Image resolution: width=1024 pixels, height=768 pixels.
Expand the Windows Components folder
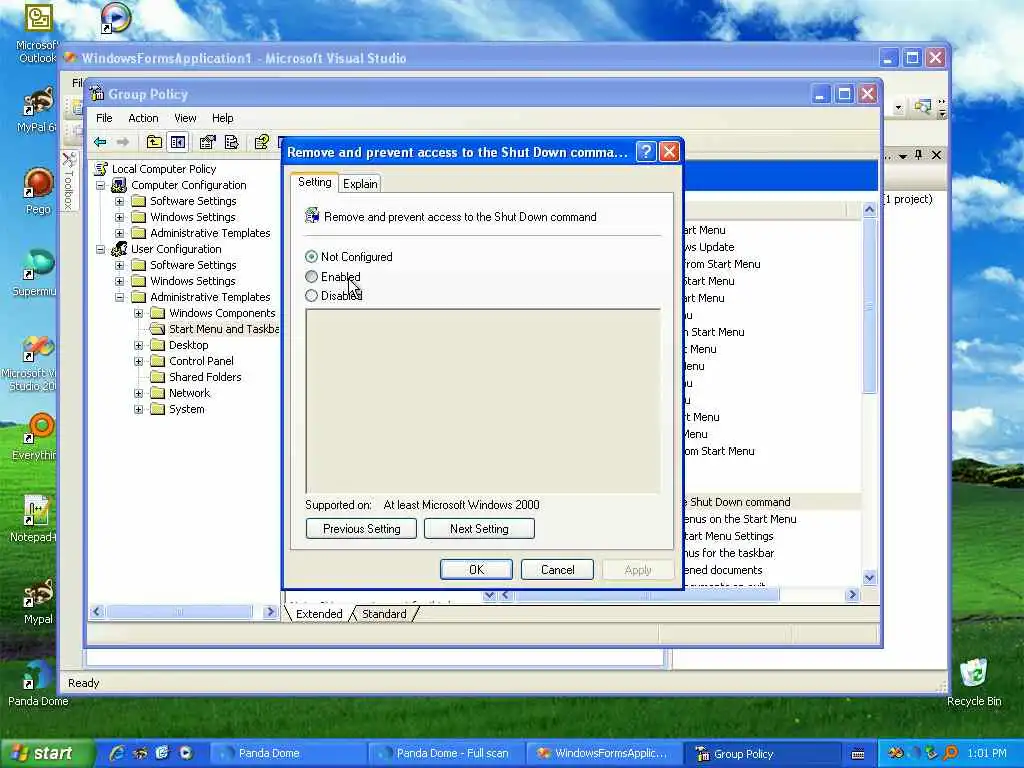pos(138,313)
